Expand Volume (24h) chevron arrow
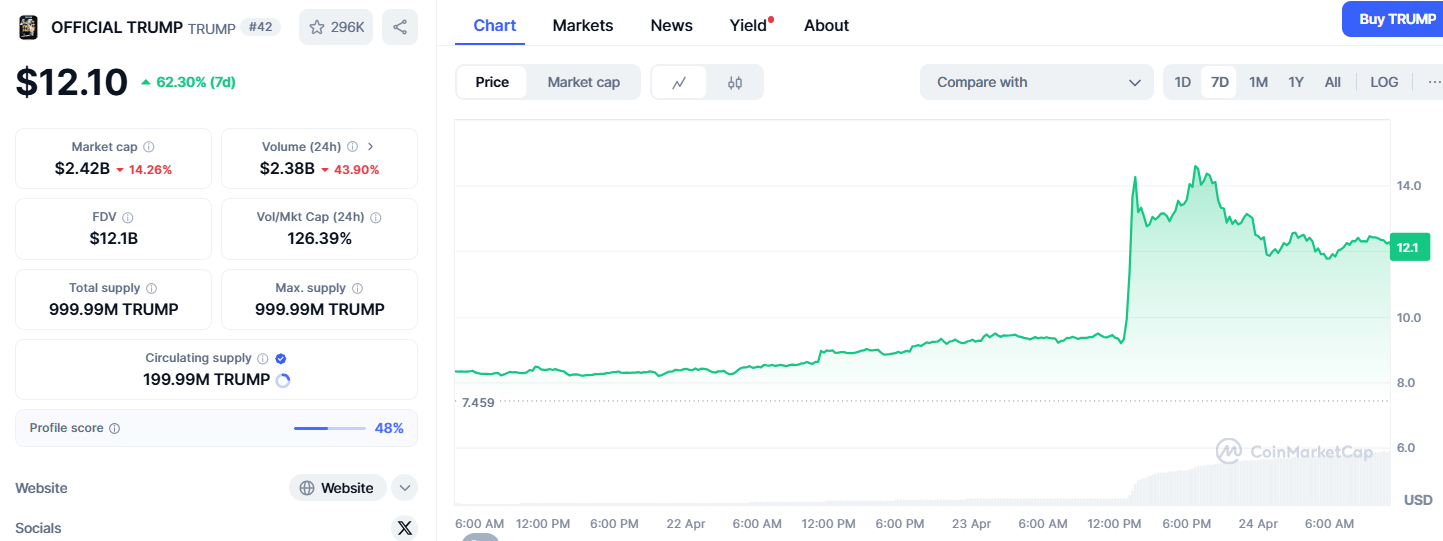1443x541 pixels. [371, 147]
